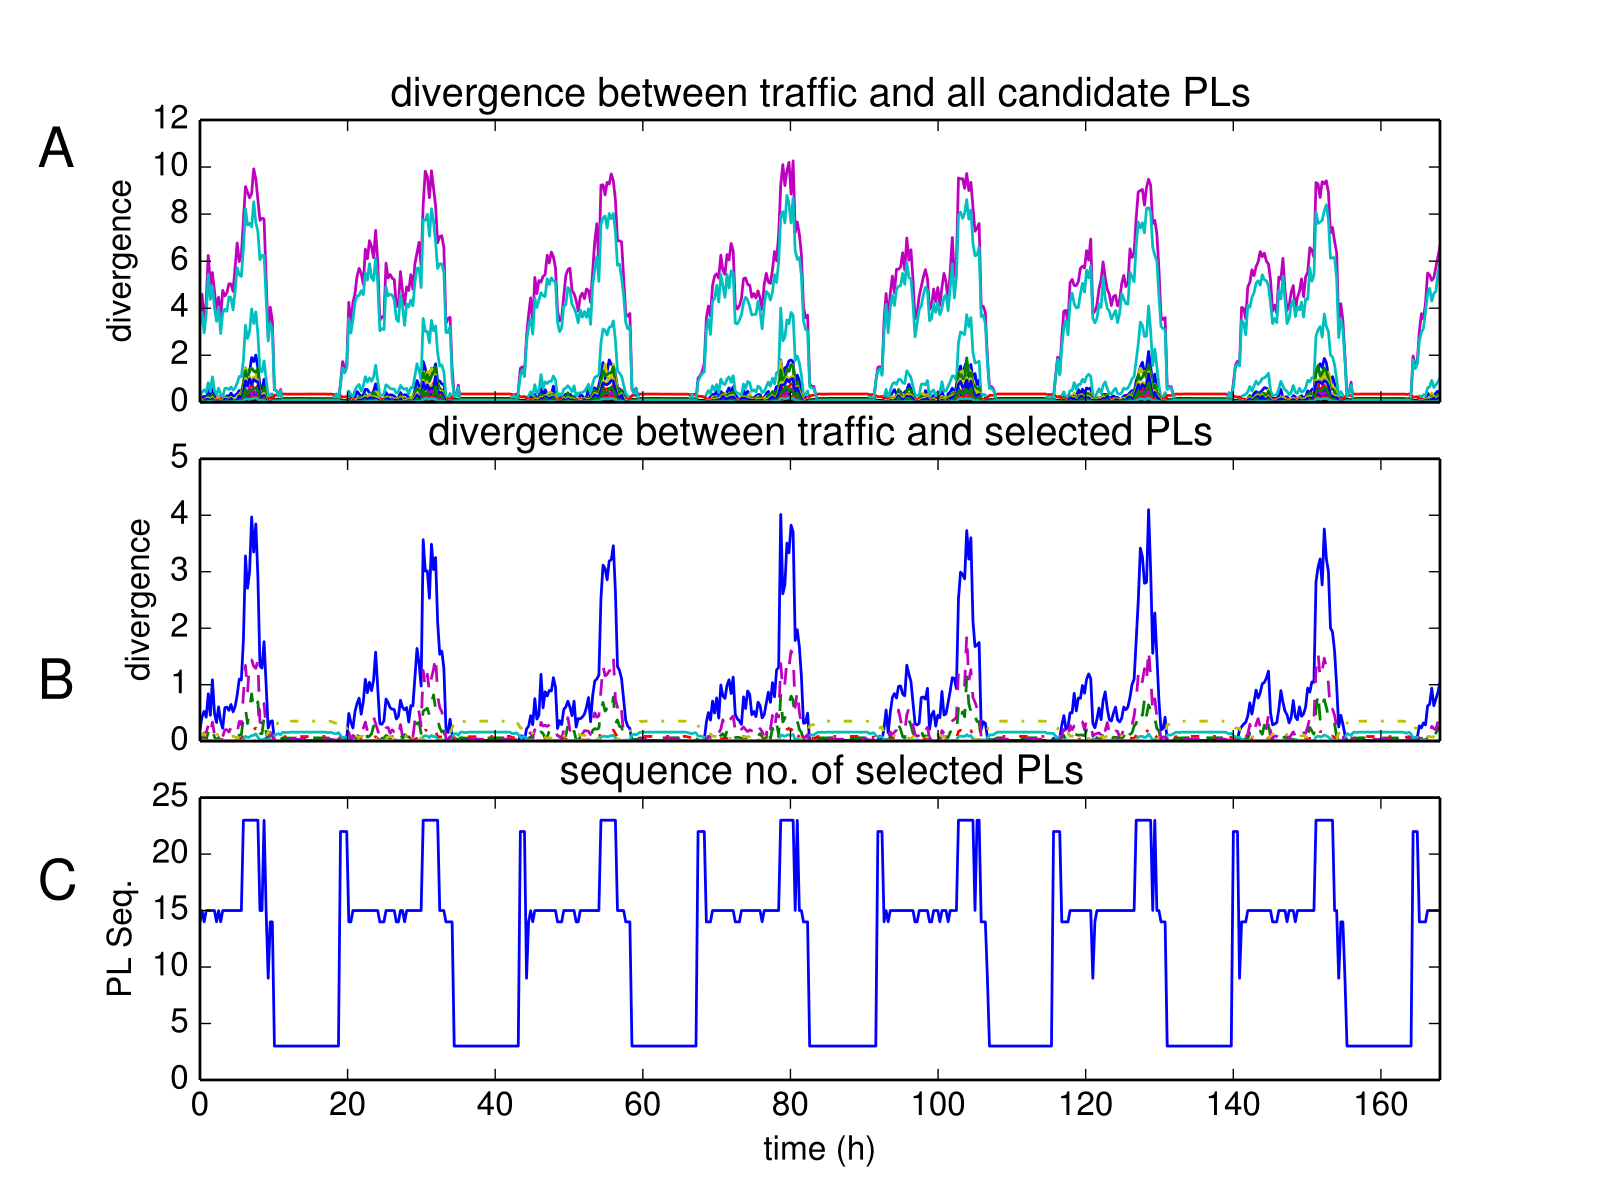Click the 'PL Seq.' y-axis label
Screen dimensions: 1600x1200
pos(119,938)
